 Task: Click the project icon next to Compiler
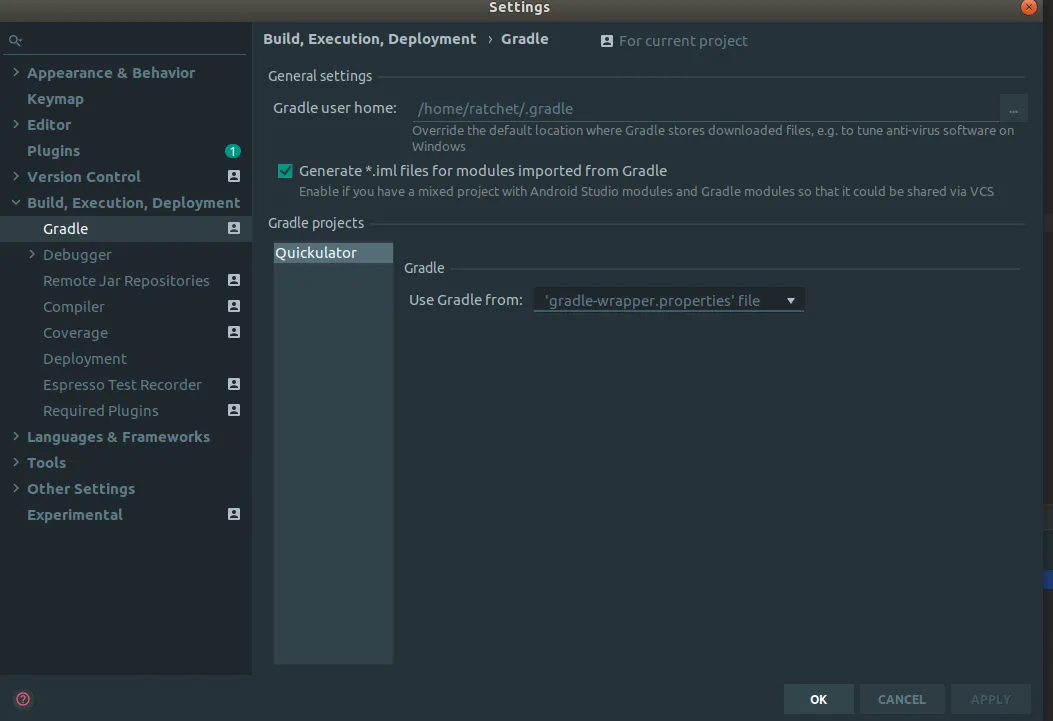(x=234, y=307)
